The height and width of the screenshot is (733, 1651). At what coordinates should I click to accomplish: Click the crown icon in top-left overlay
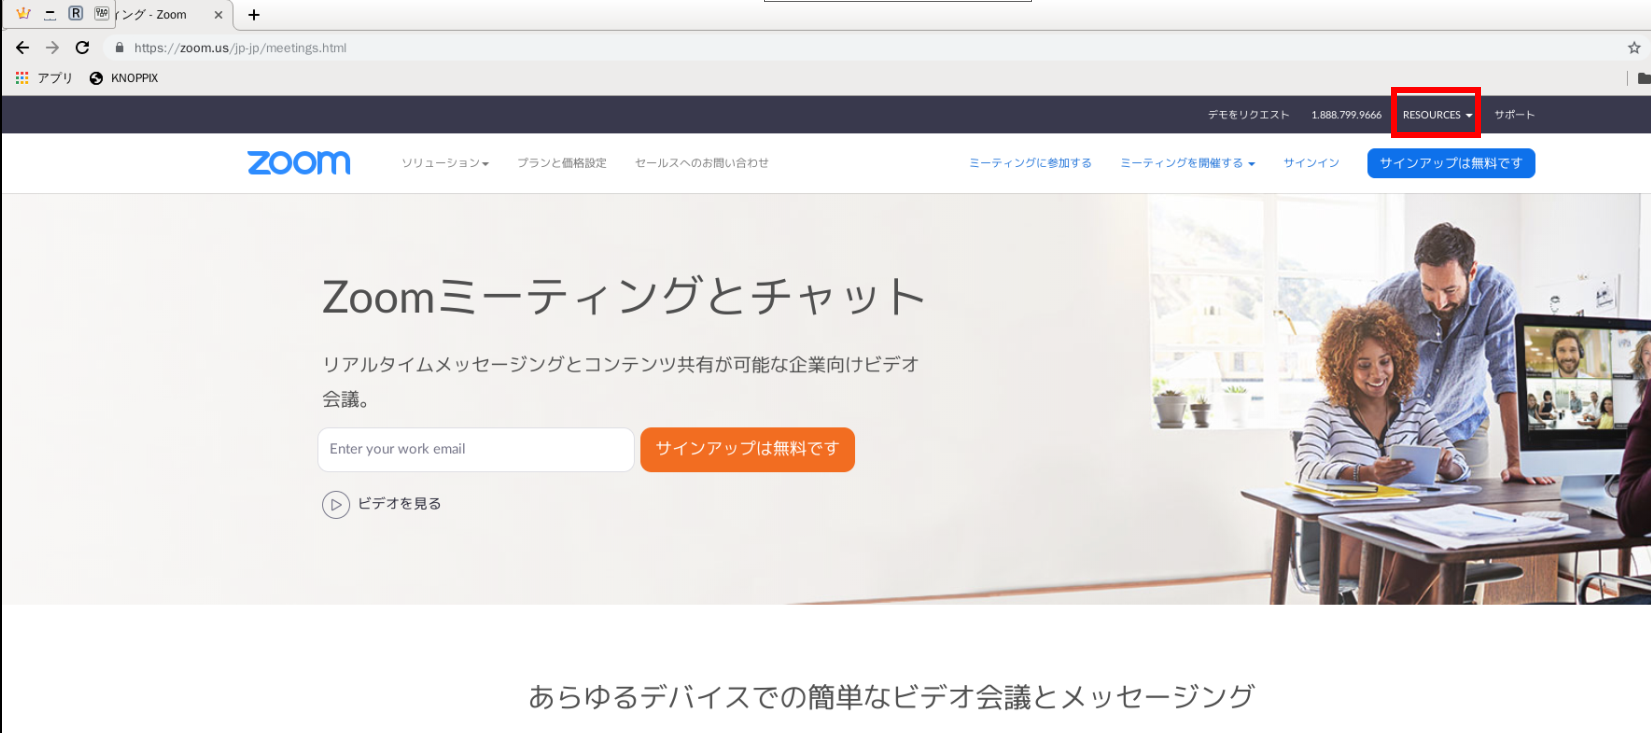click(23, 14)
